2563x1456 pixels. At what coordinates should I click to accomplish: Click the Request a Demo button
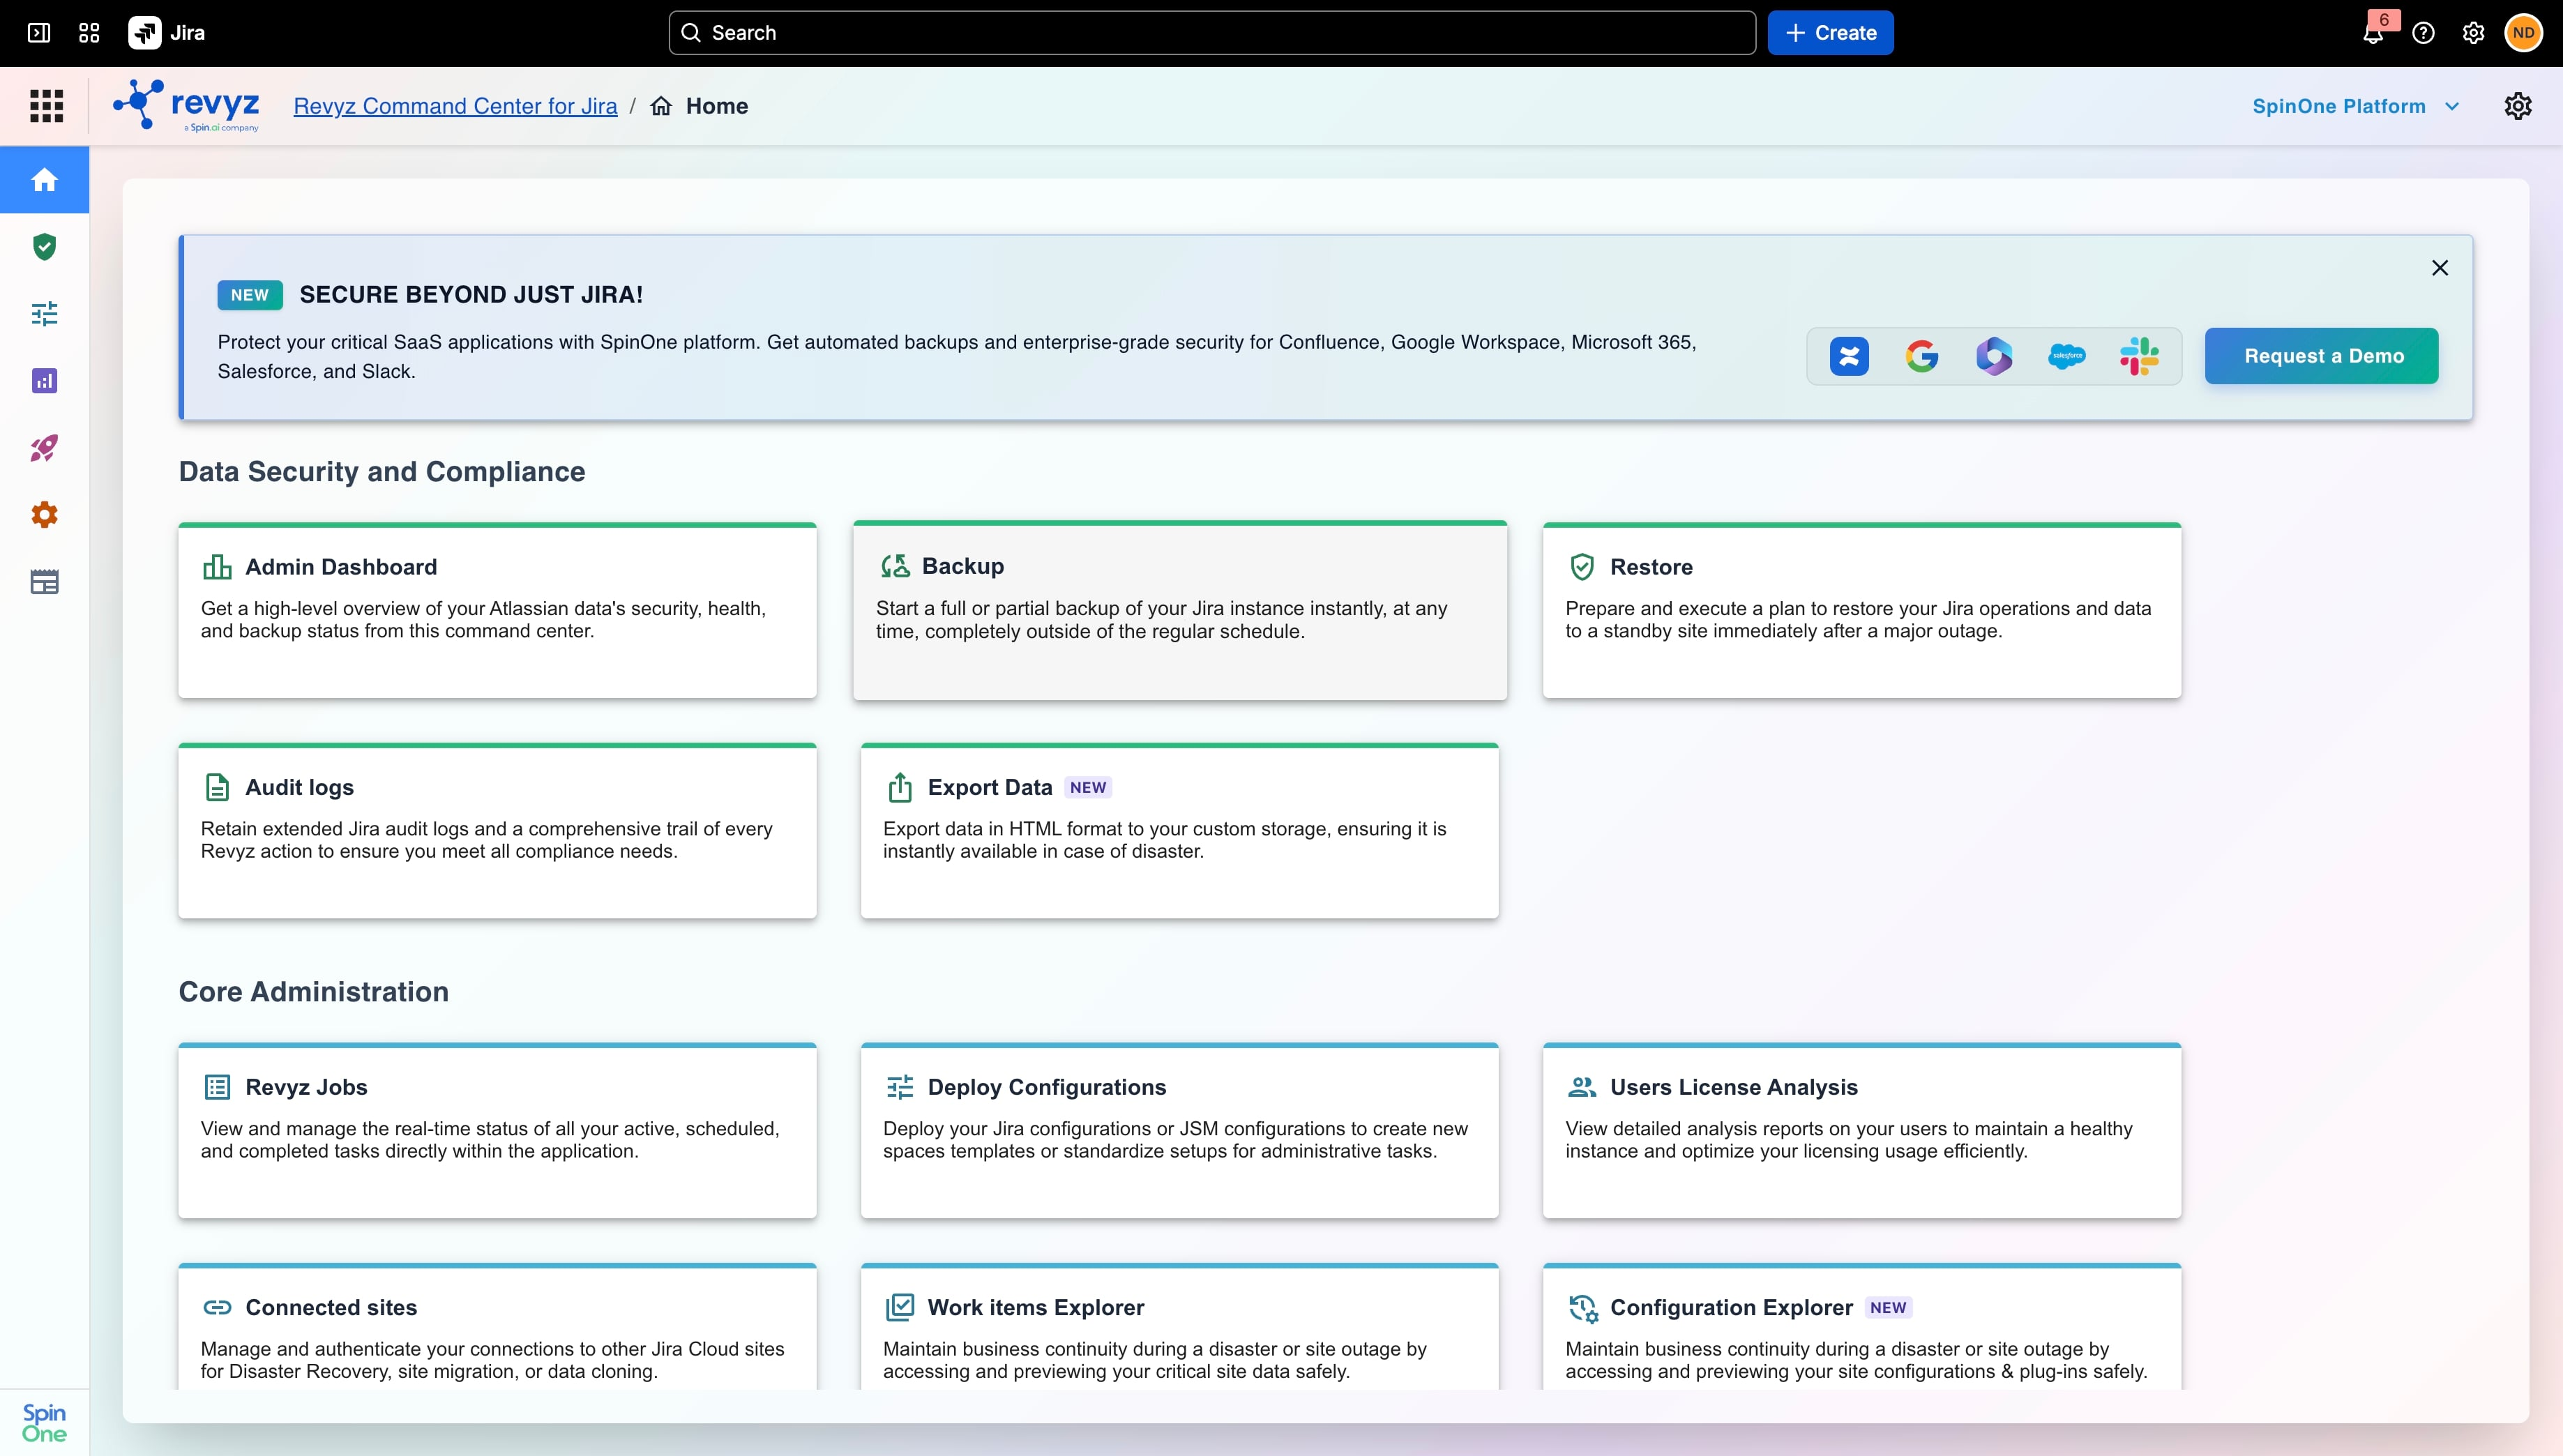(2322, 356)
